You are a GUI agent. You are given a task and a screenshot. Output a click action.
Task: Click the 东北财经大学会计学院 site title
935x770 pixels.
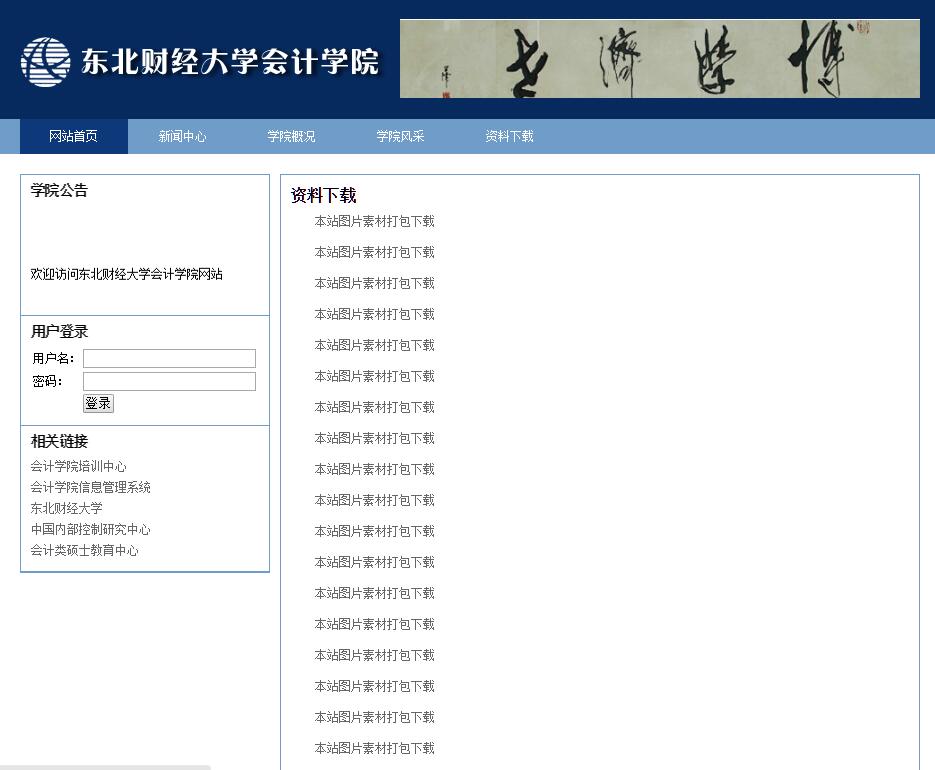click(x=230, y=62)
